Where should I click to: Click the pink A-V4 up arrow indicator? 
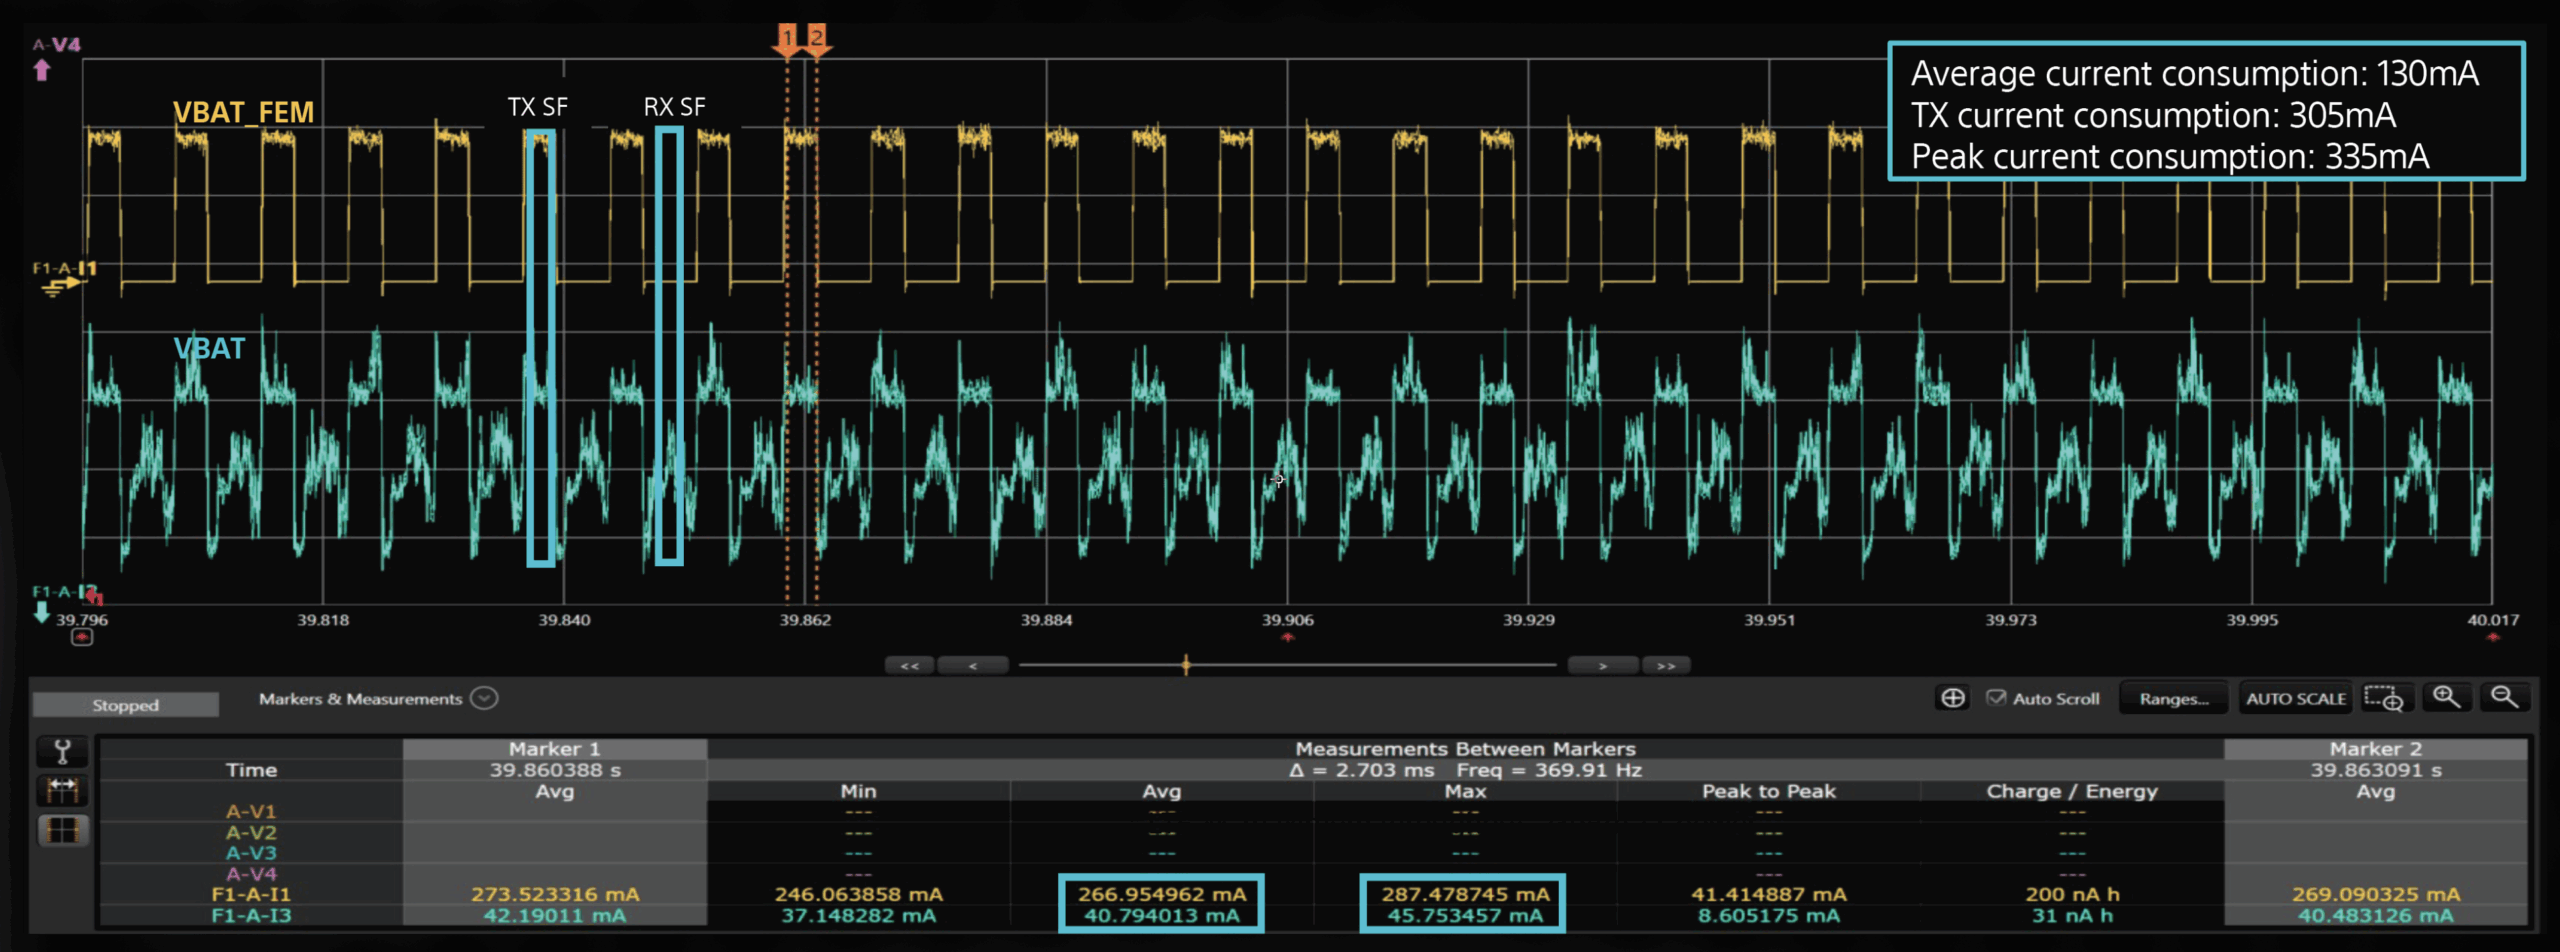[42, 70]
